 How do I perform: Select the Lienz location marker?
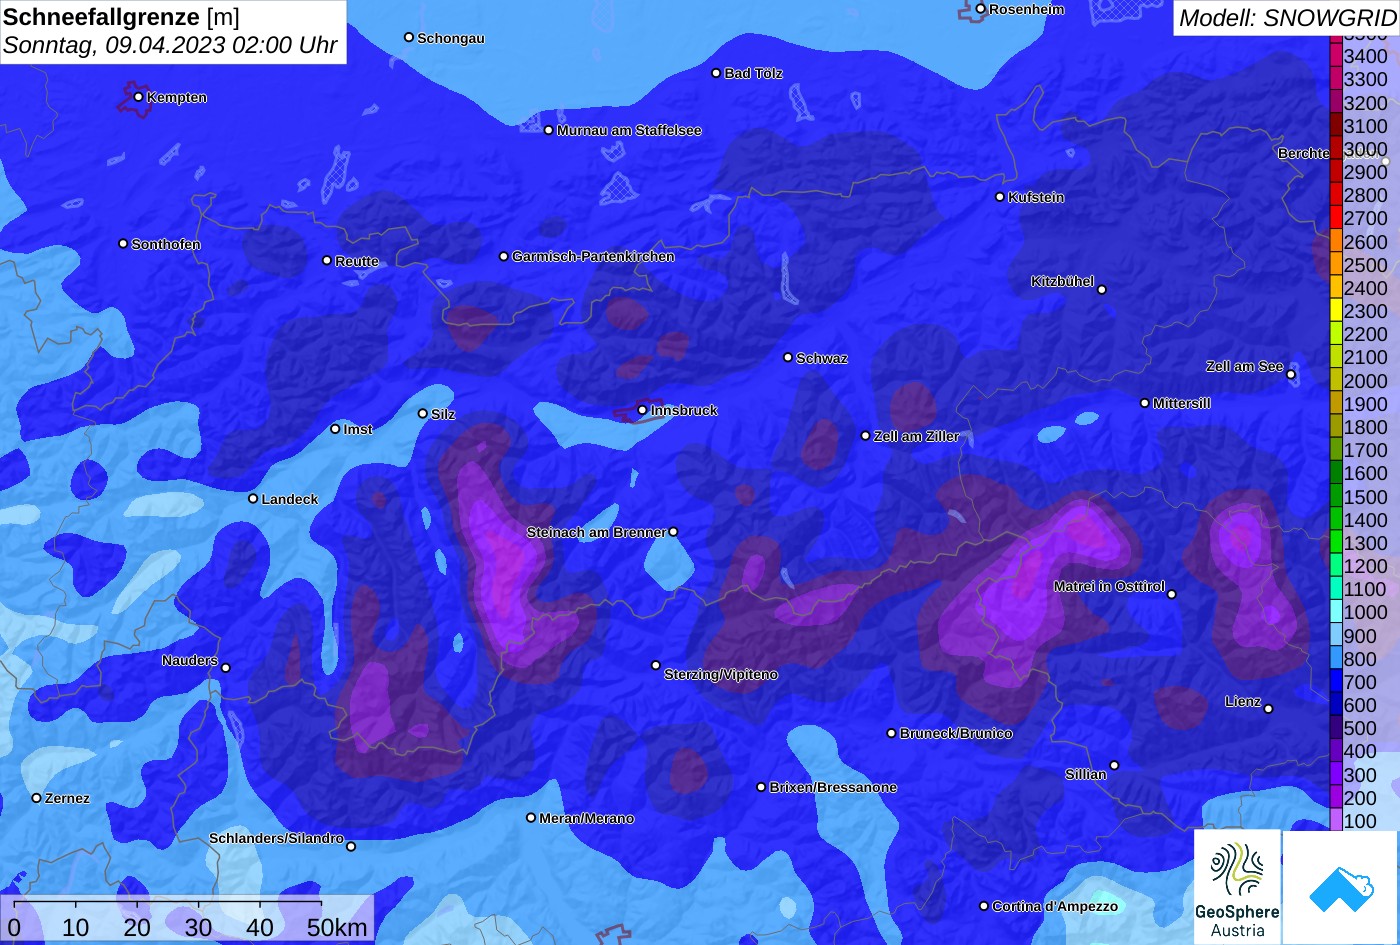1268,709
